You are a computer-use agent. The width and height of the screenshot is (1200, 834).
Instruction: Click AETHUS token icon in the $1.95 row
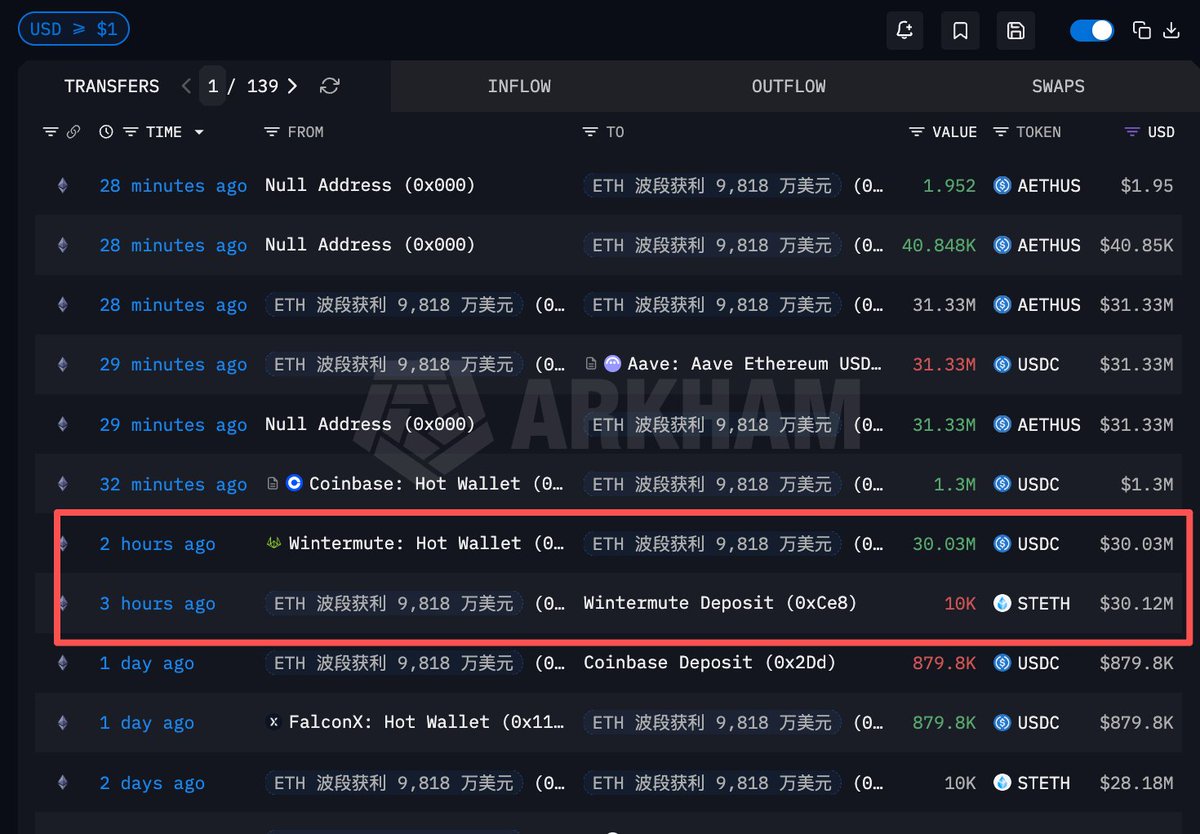pos(1002,186)
